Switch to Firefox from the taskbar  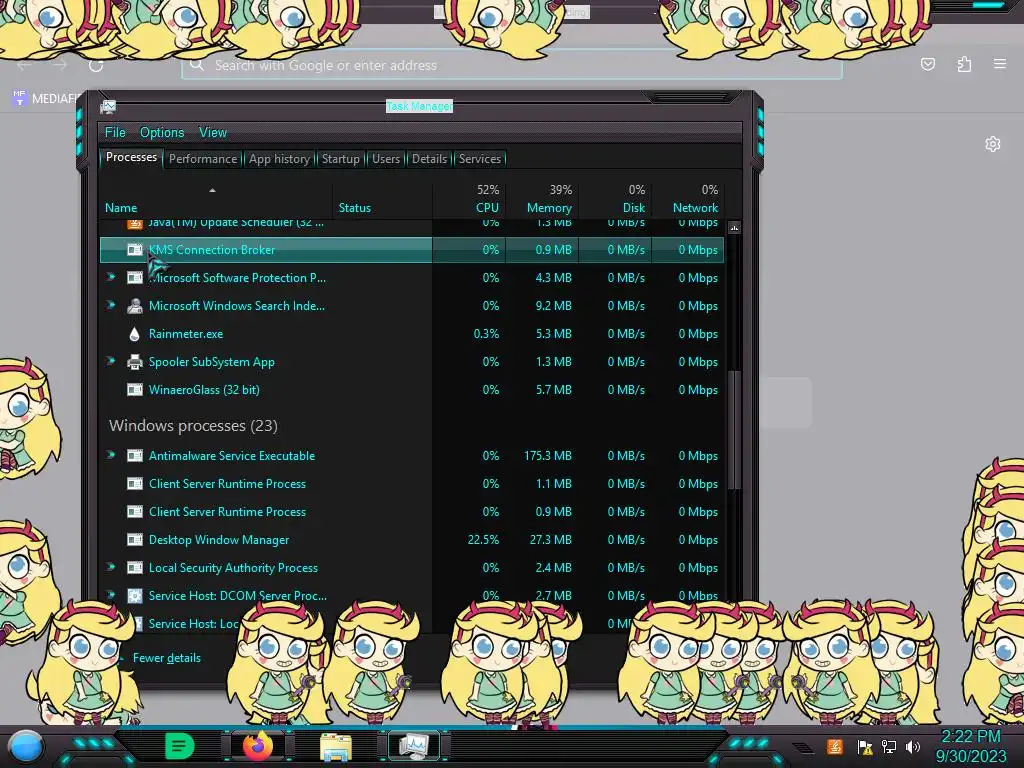[258, 746]
